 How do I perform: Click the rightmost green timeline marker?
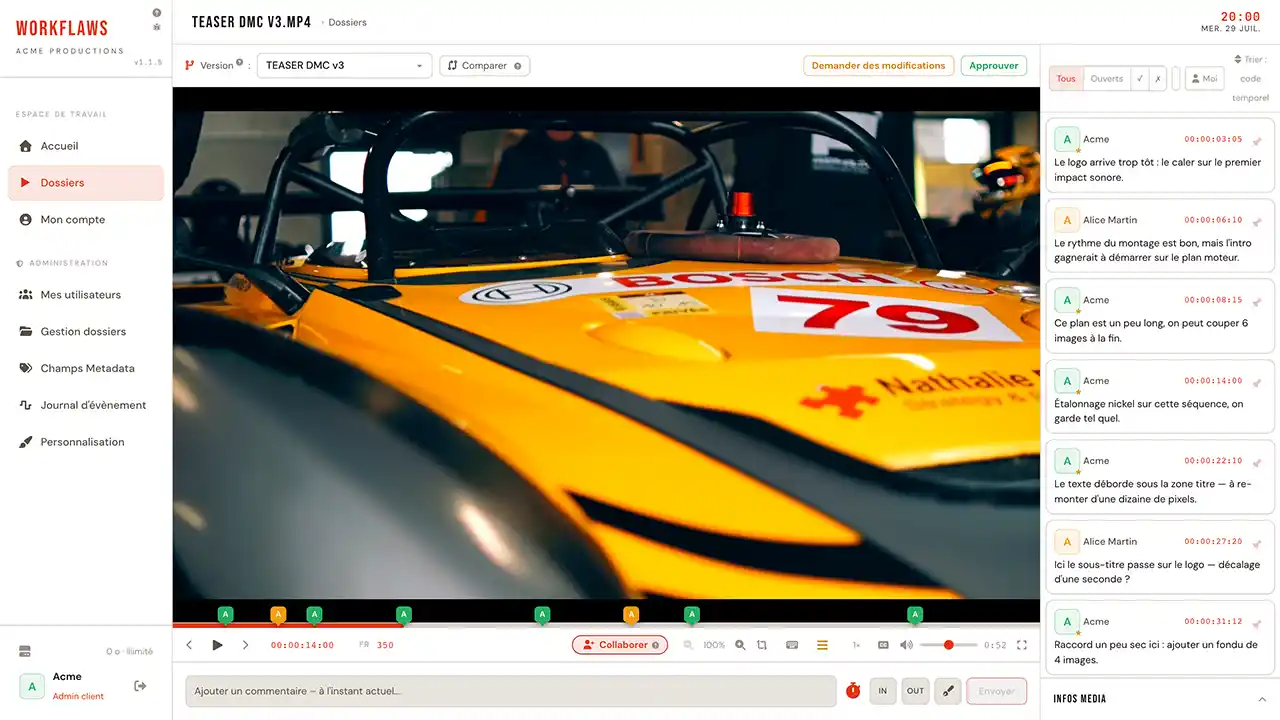[914, 614]
